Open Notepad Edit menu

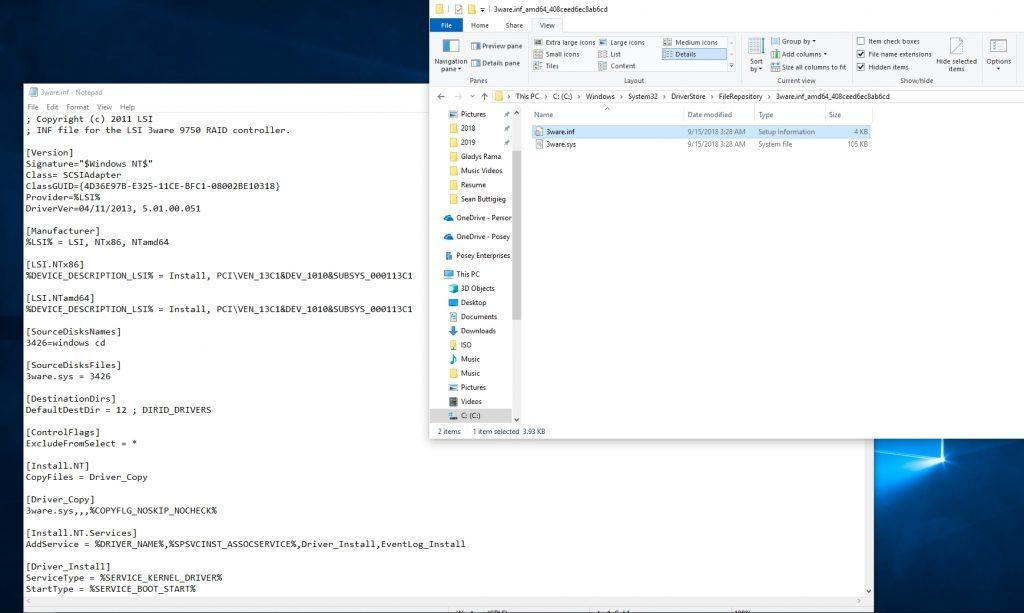[52, 107]
